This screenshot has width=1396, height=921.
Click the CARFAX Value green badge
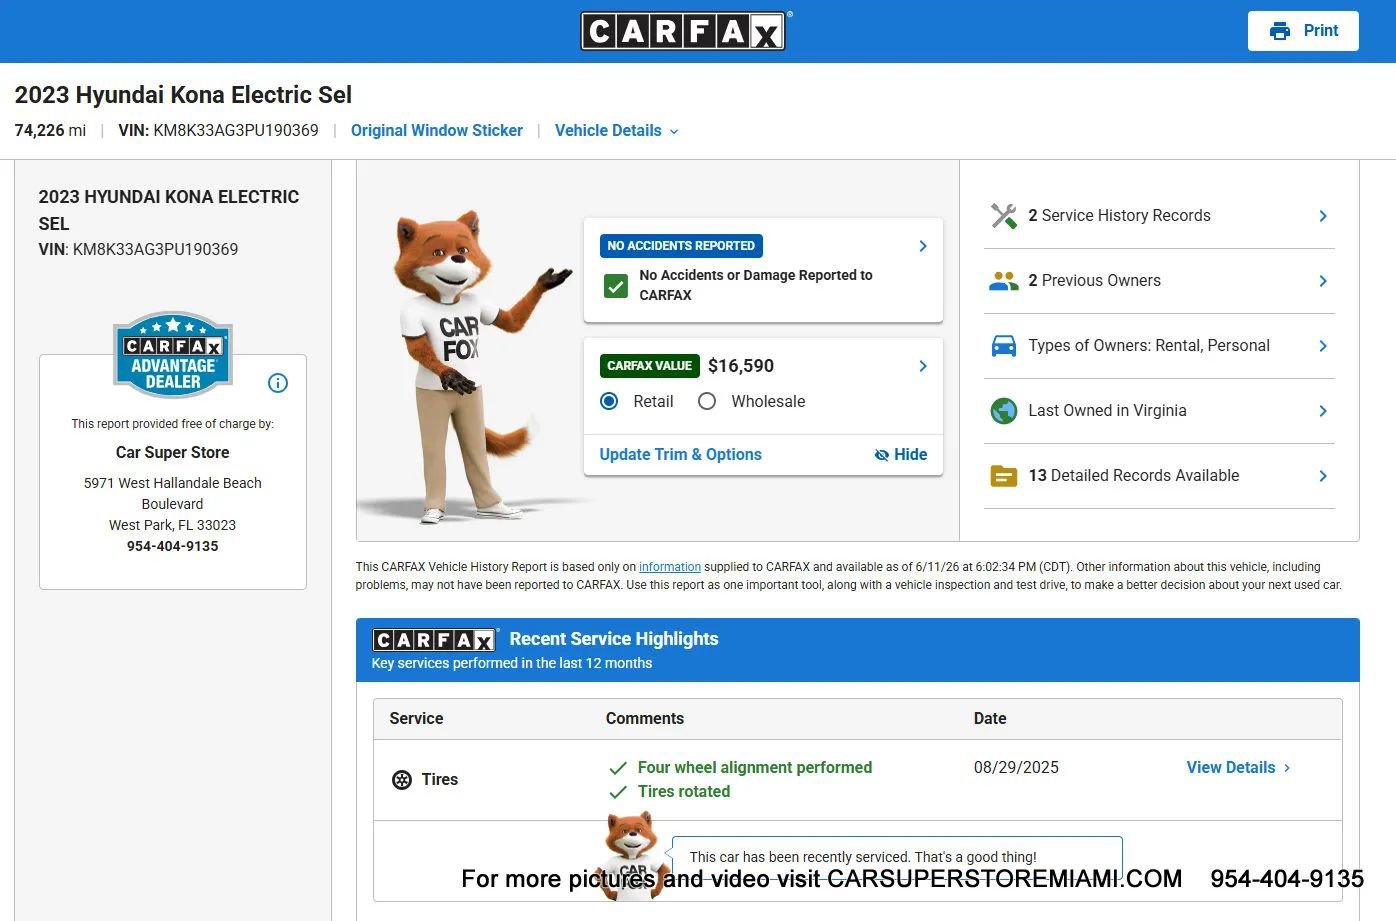pos(650,366)
